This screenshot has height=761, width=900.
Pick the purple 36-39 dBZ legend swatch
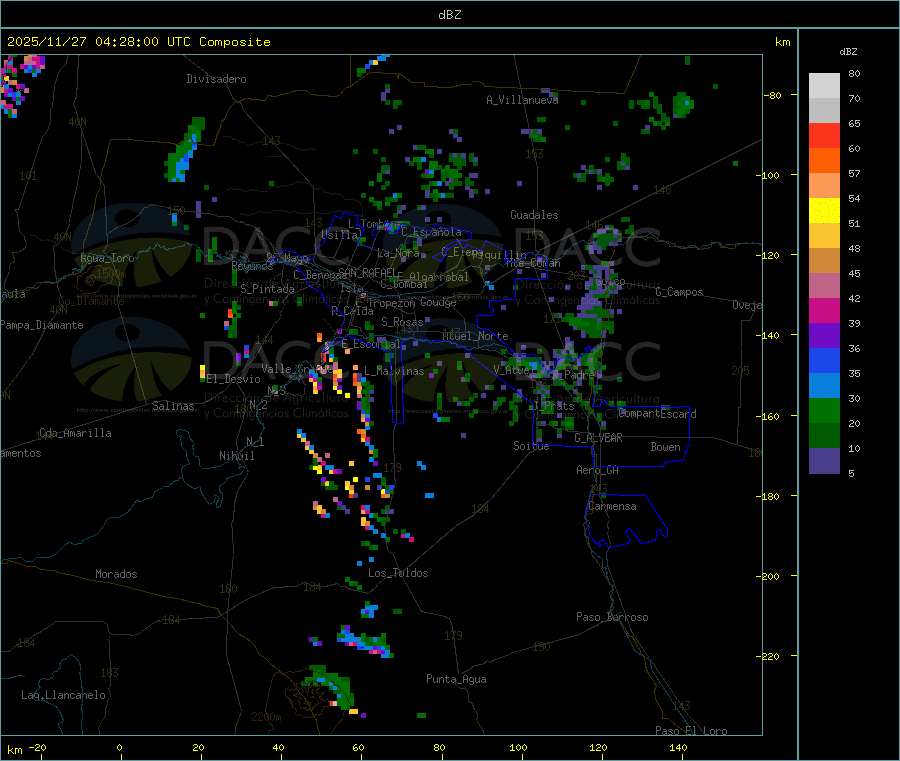coord(824,336)
